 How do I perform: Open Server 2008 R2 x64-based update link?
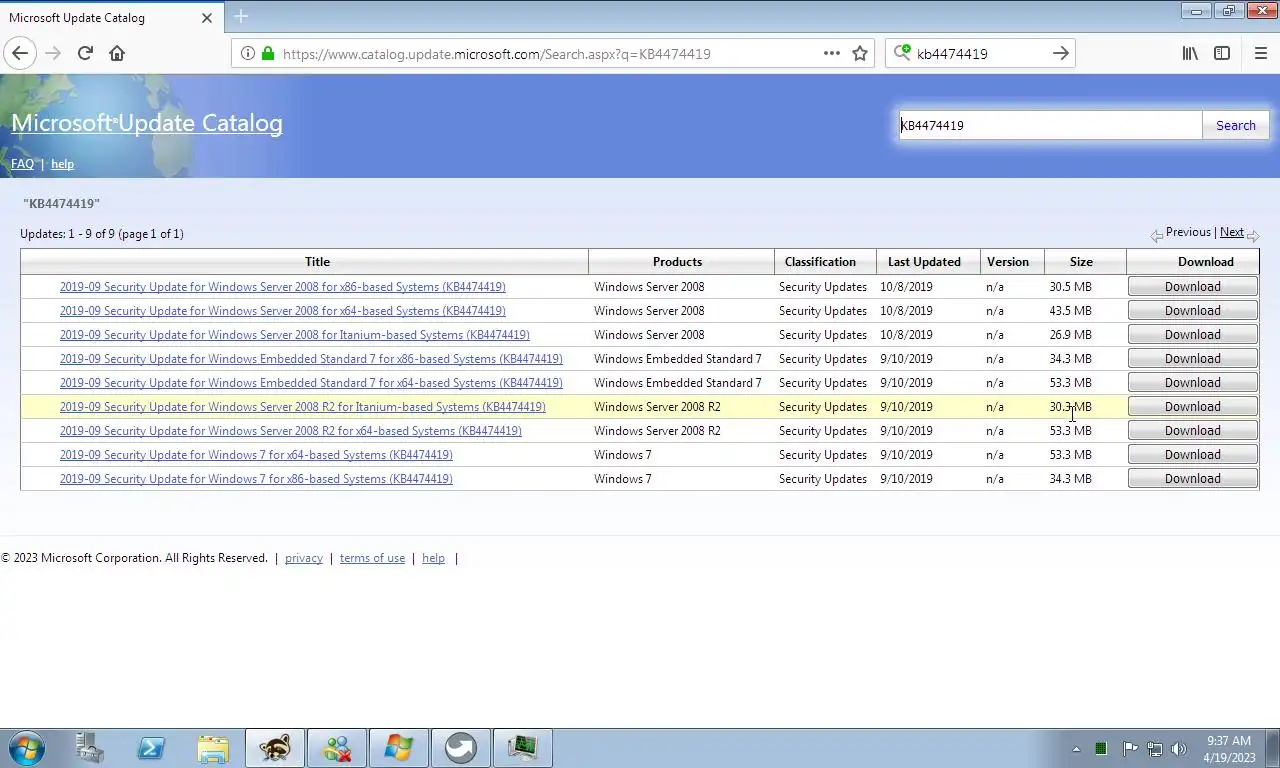(290, 431)
